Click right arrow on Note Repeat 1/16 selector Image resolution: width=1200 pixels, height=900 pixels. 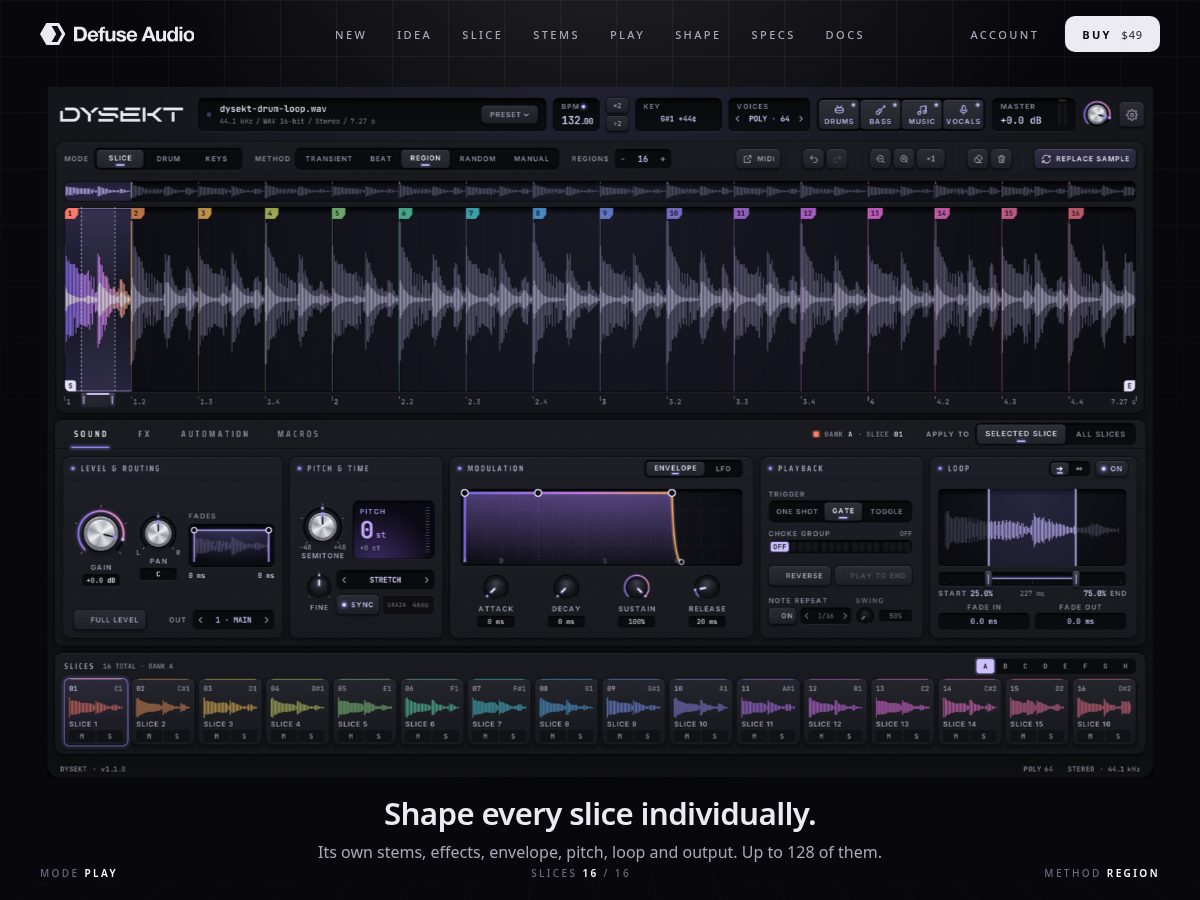click(x=846, y=616)
